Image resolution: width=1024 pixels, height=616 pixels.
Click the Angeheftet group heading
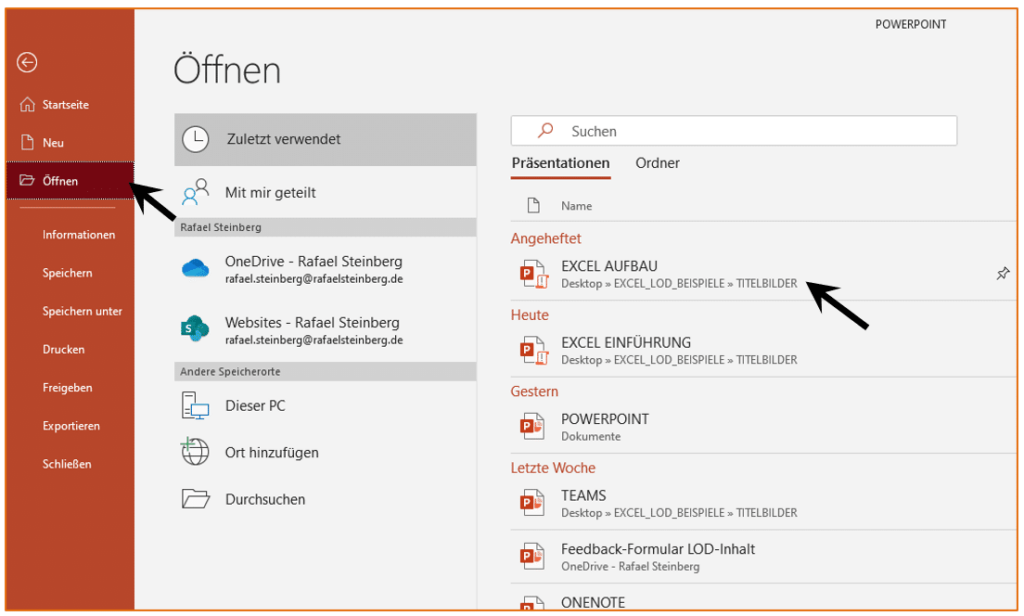coord(545,238)
